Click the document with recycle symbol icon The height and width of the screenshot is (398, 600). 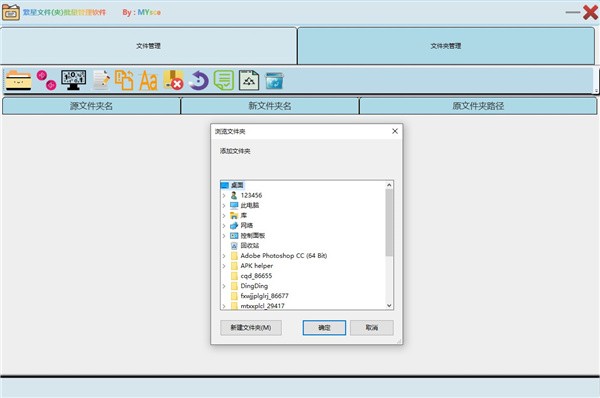click(x=249, y=80)
